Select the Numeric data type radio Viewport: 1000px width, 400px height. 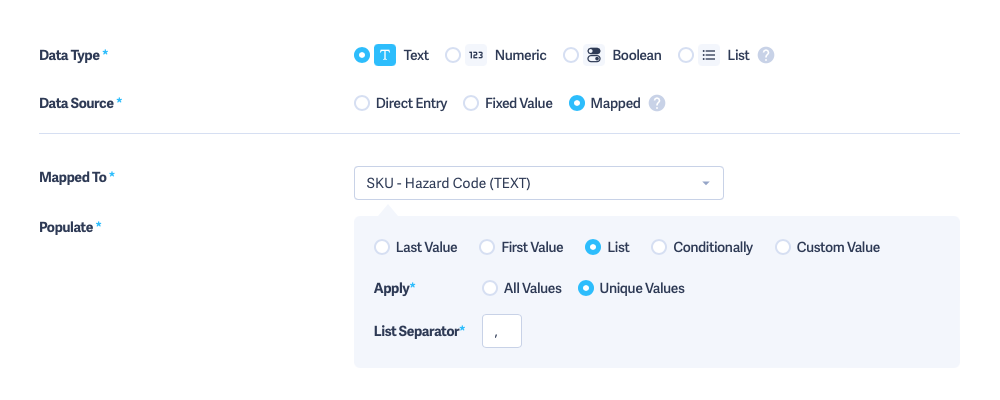pos(453,56)
